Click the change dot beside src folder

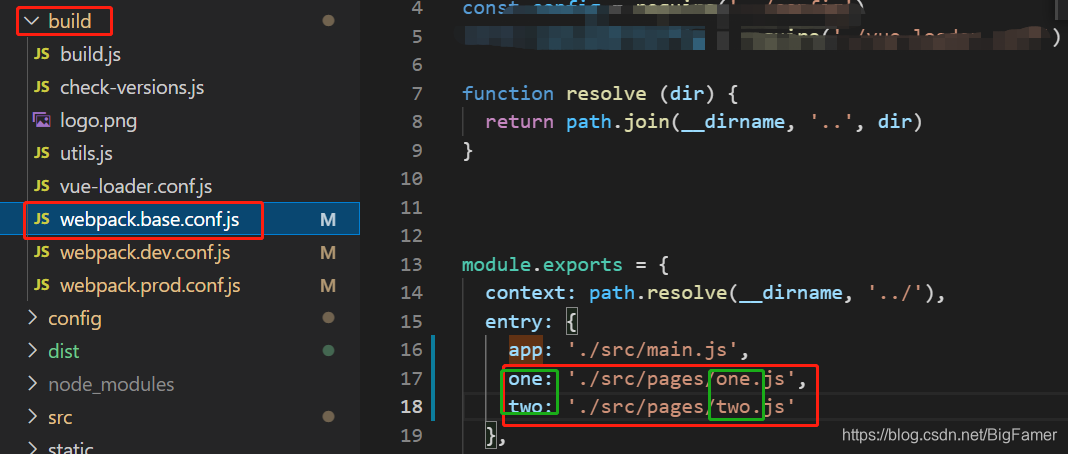(328, 417)
